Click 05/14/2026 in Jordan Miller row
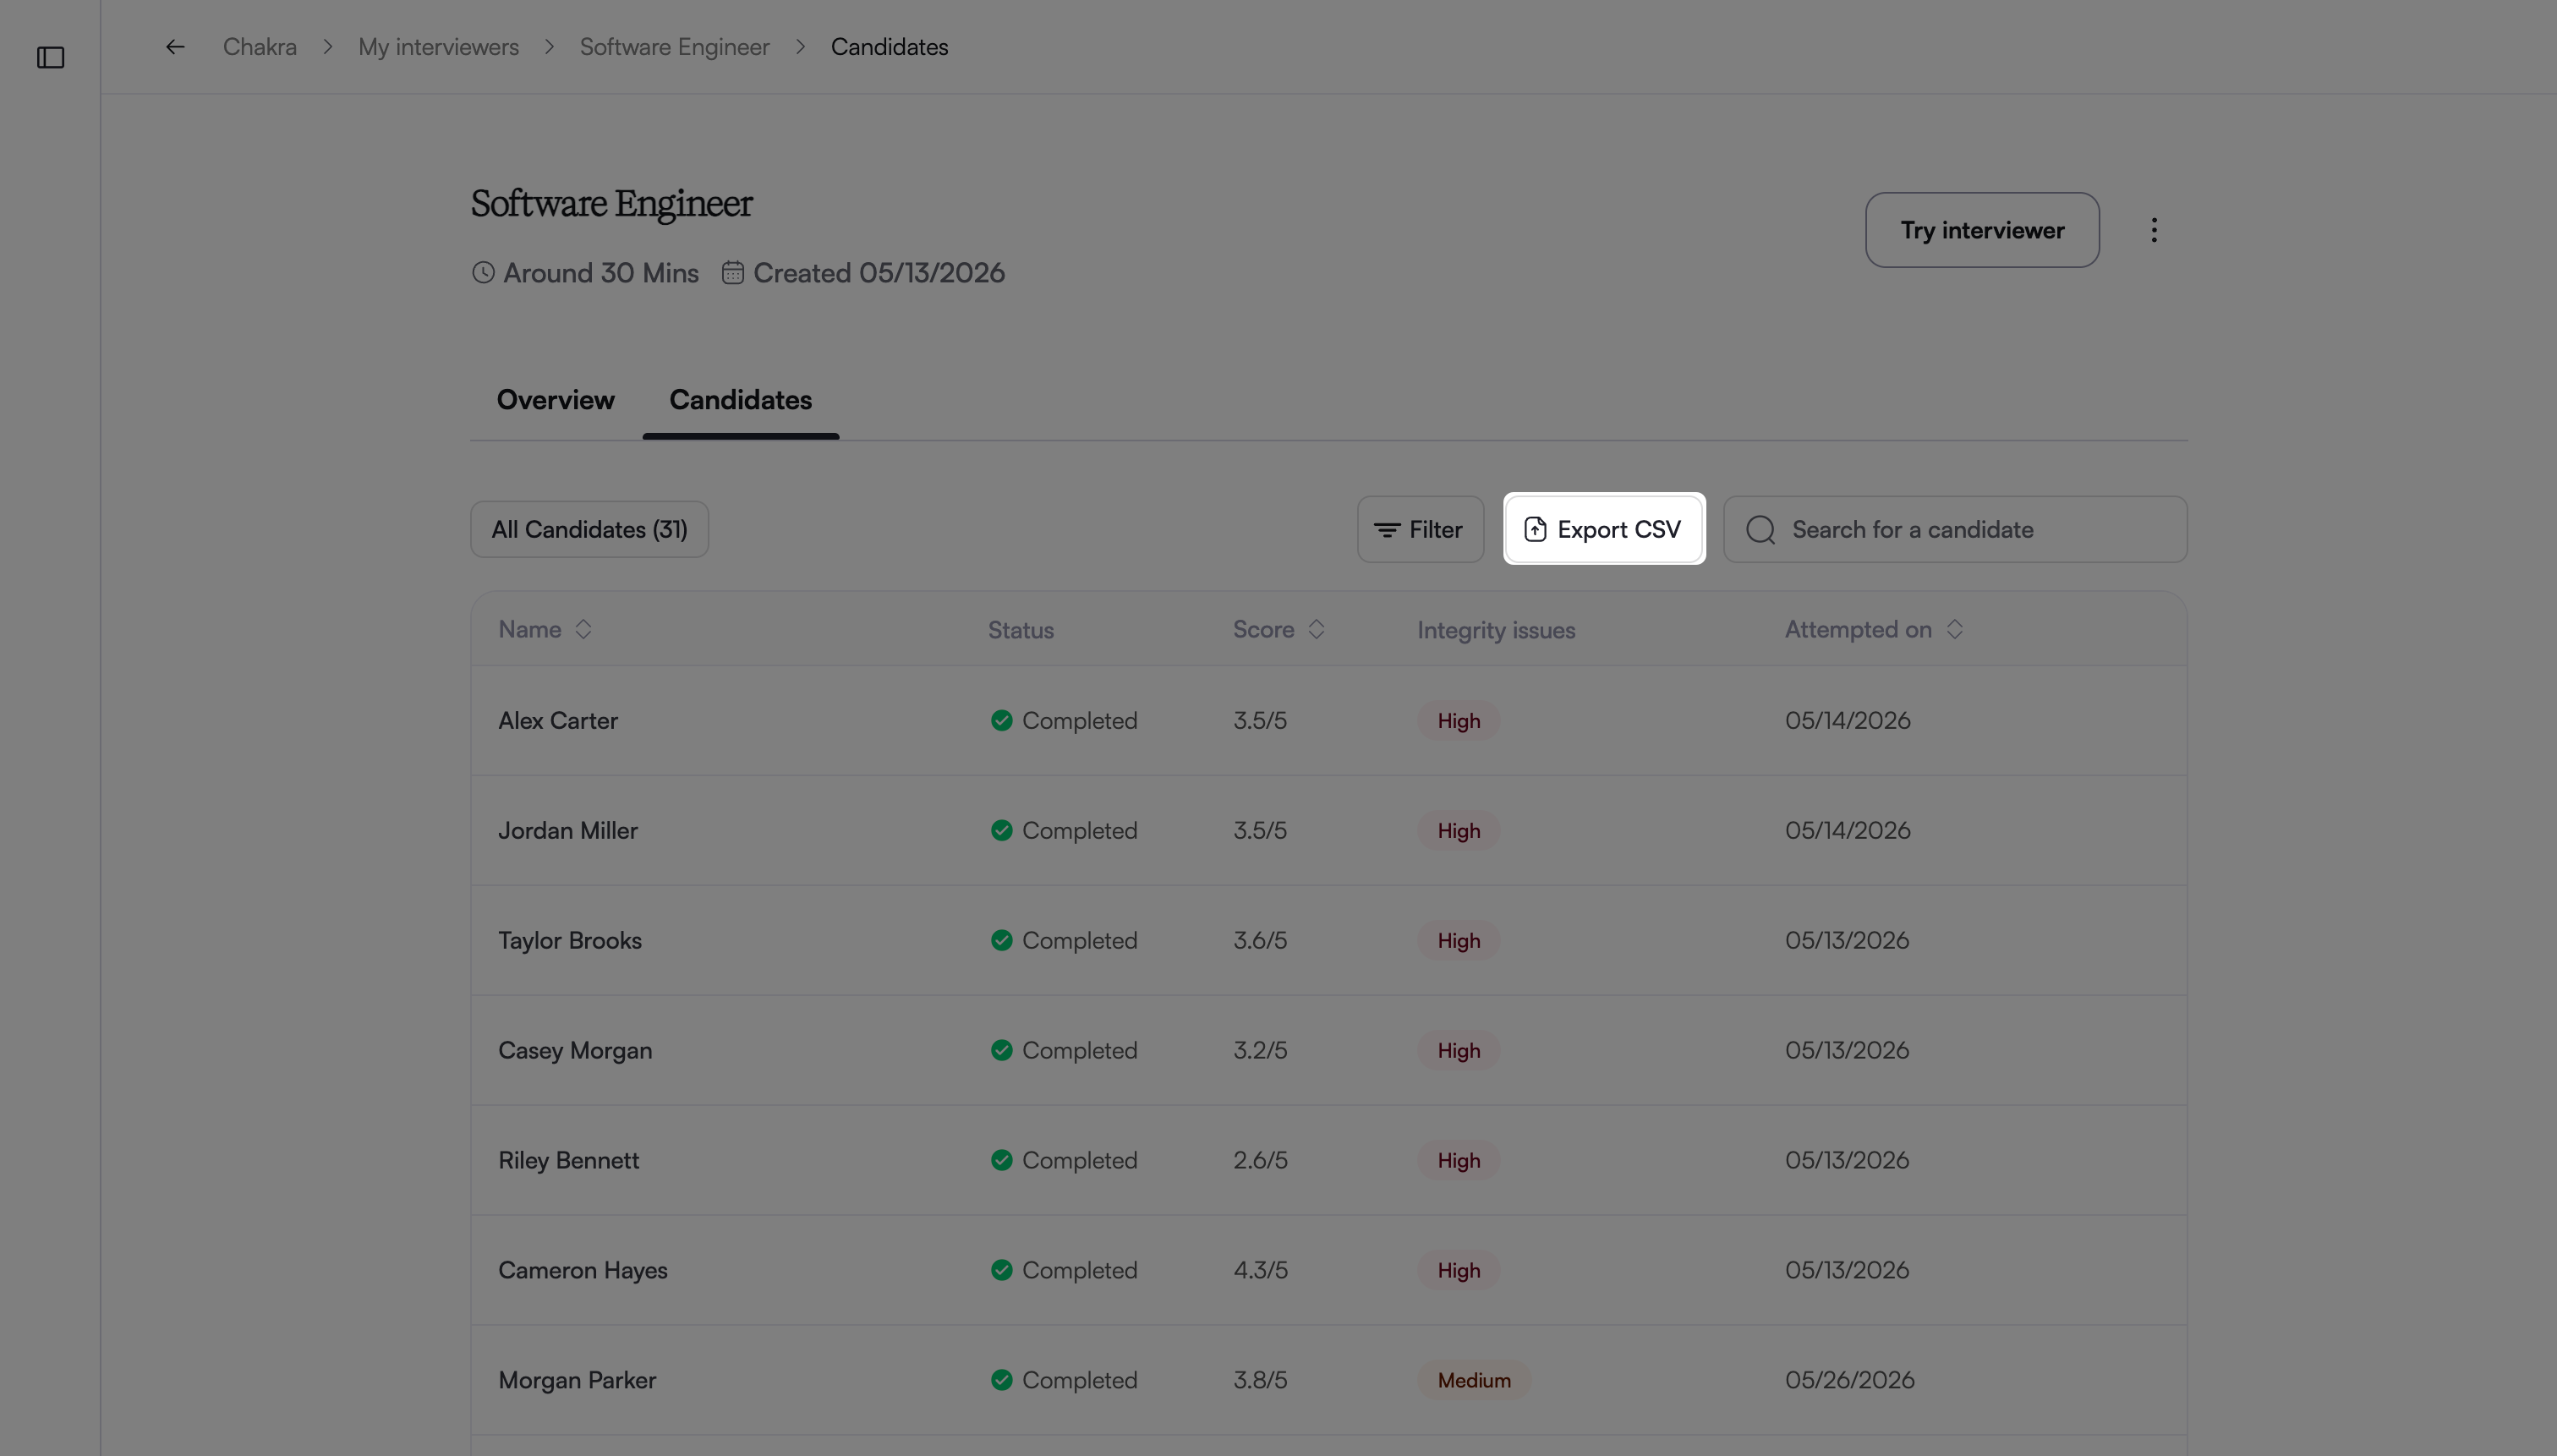This screenshot has width=2557, height=1456. [1847, 830]
